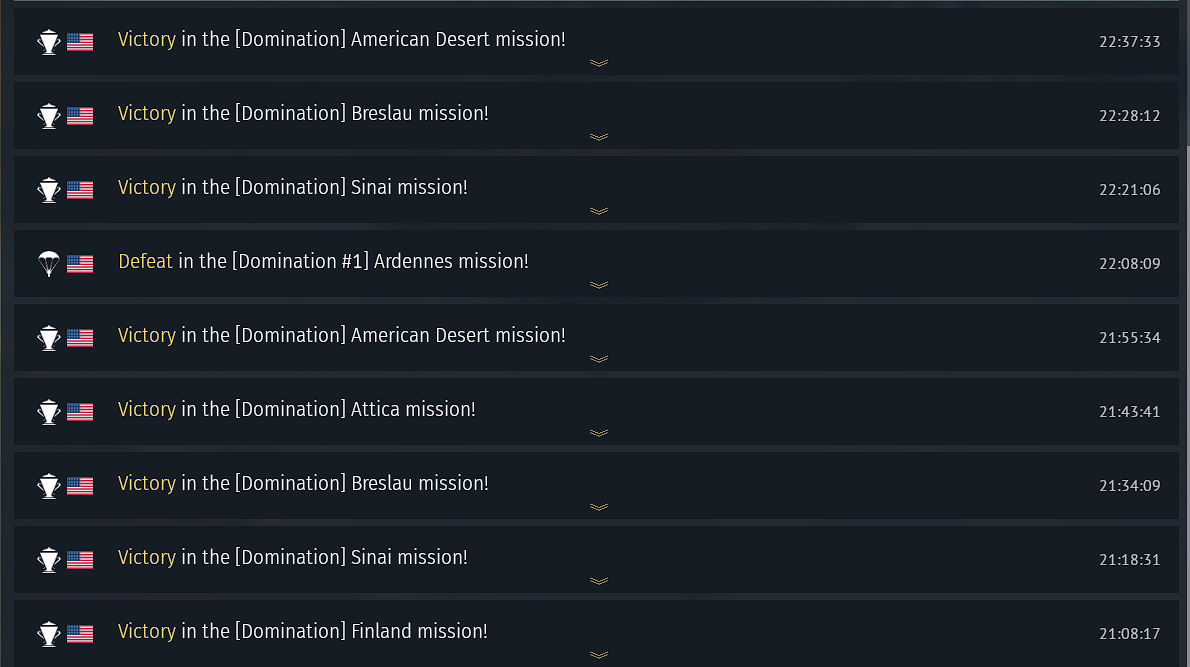
Task: Expand the Ardennes defeat entry chevron
Action: pyautogui.click(x=599, y=285)
